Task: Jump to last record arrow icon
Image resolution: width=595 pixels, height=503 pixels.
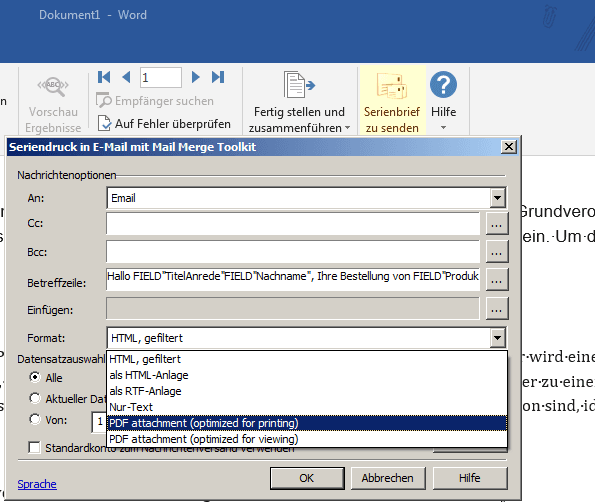Action: pos(218,77)
